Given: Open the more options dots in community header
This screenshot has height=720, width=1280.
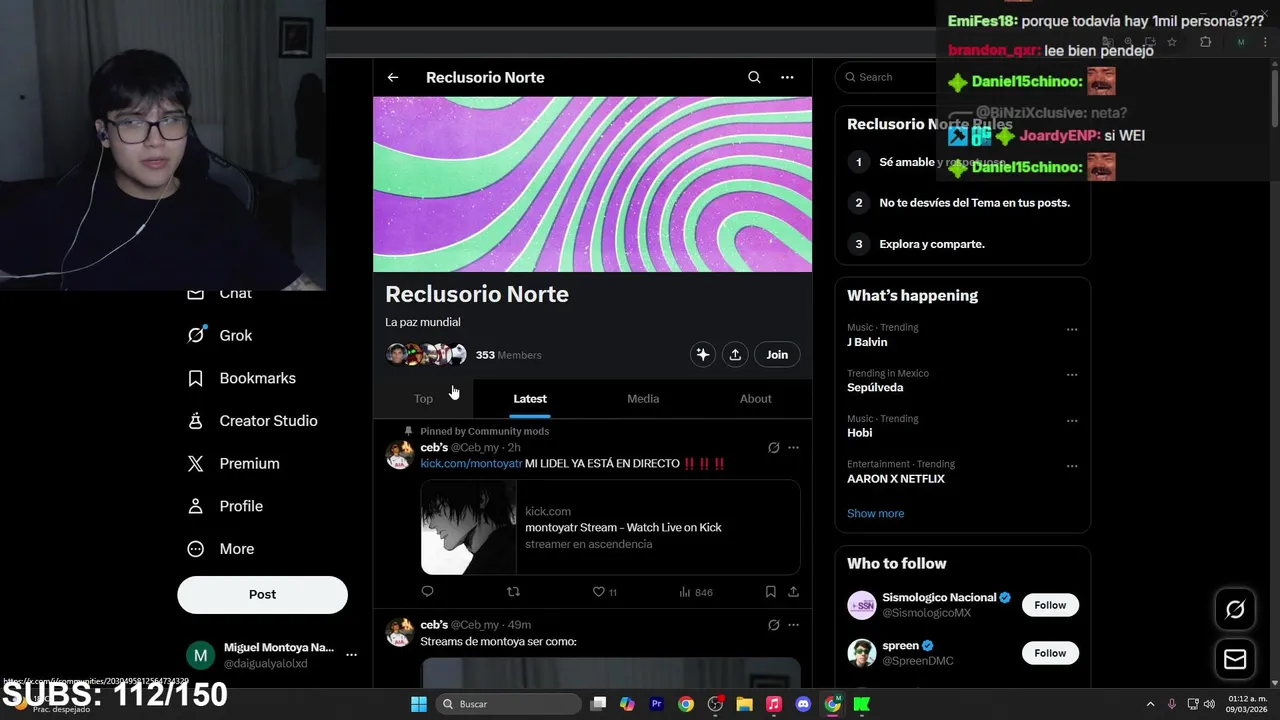Looking at the screenshot, I should tap(787, 77).
